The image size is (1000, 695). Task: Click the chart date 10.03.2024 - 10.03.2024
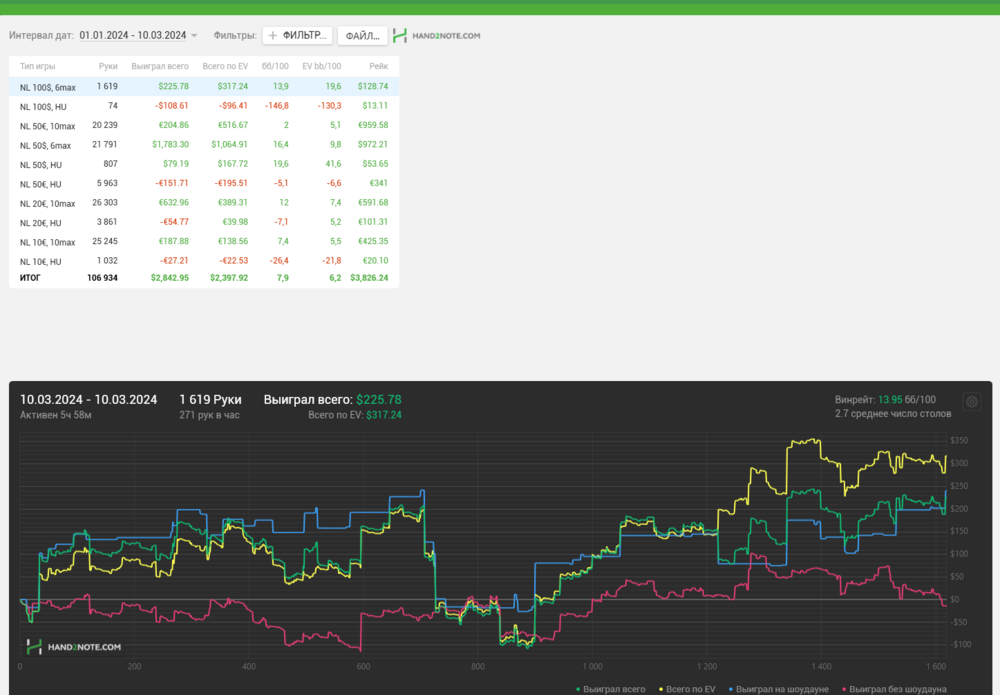(89, 400)
